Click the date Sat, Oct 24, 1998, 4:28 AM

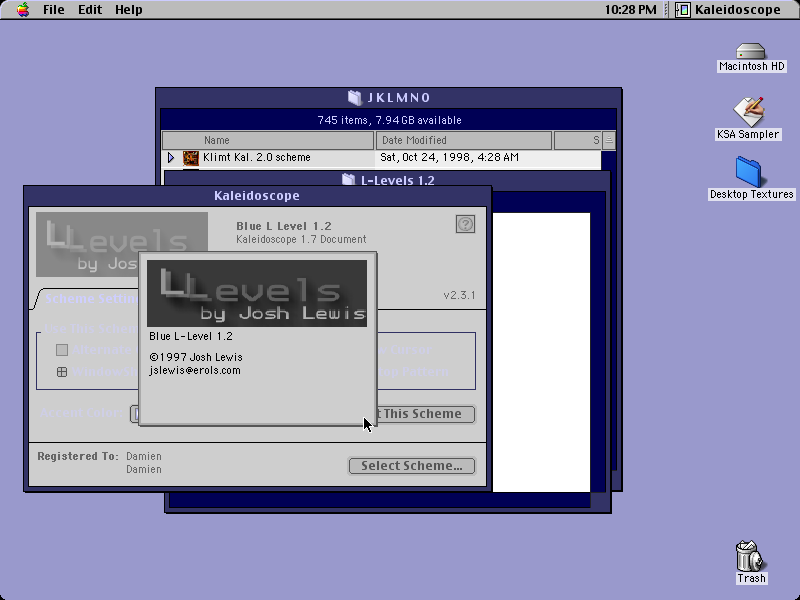[x=449, y=157]
